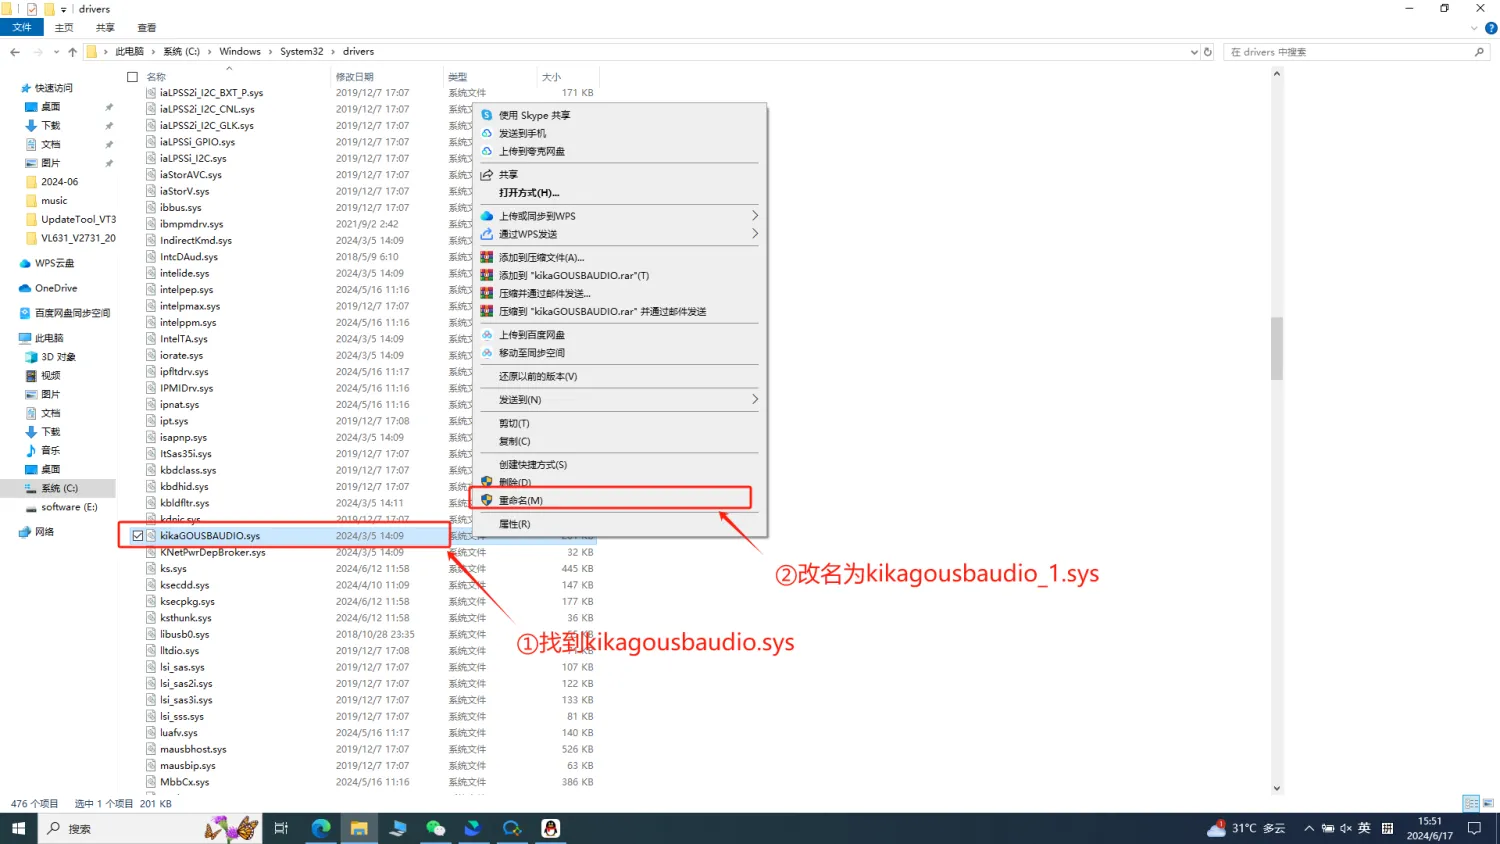Toggle quick access toolbar properties checkbox icon
1500x844 pixels.
[31, 9]
